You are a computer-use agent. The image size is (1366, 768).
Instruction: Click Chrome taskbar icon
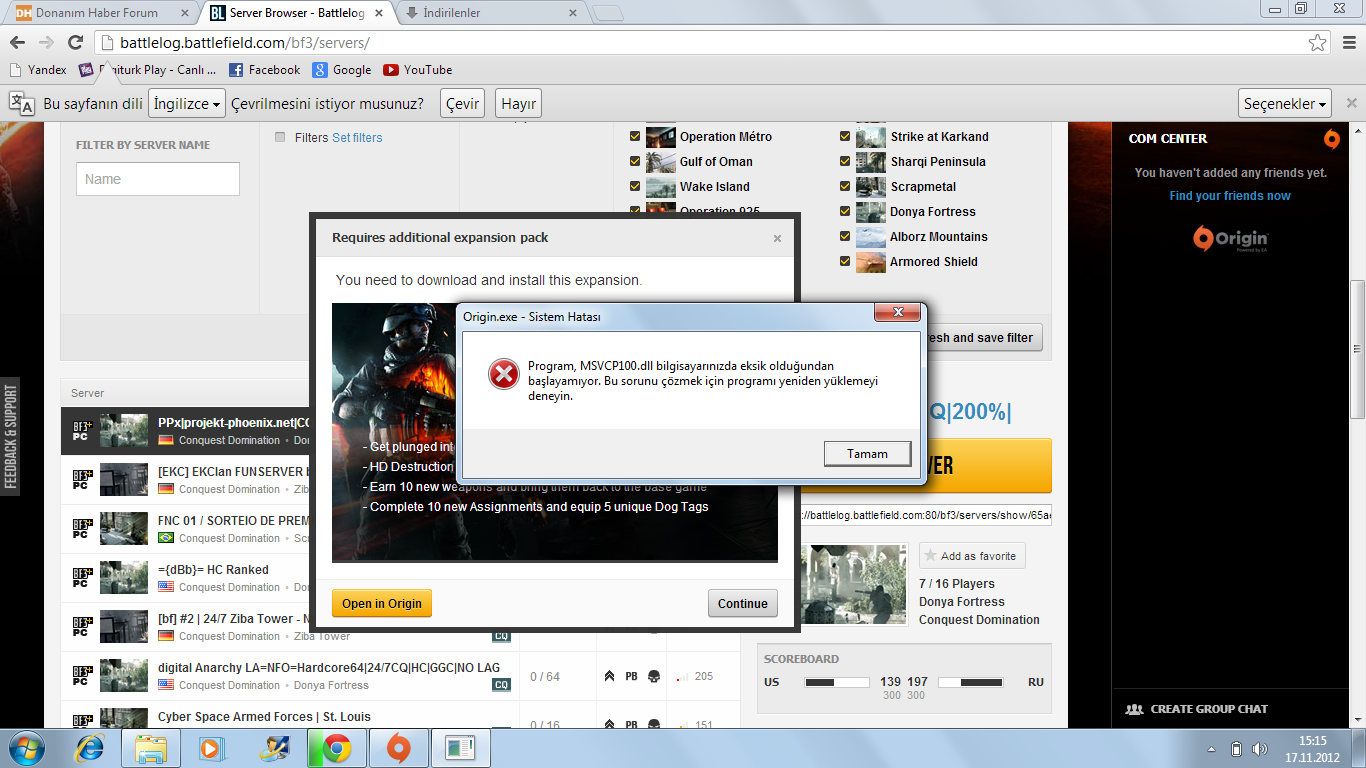[x=336, y=747]
